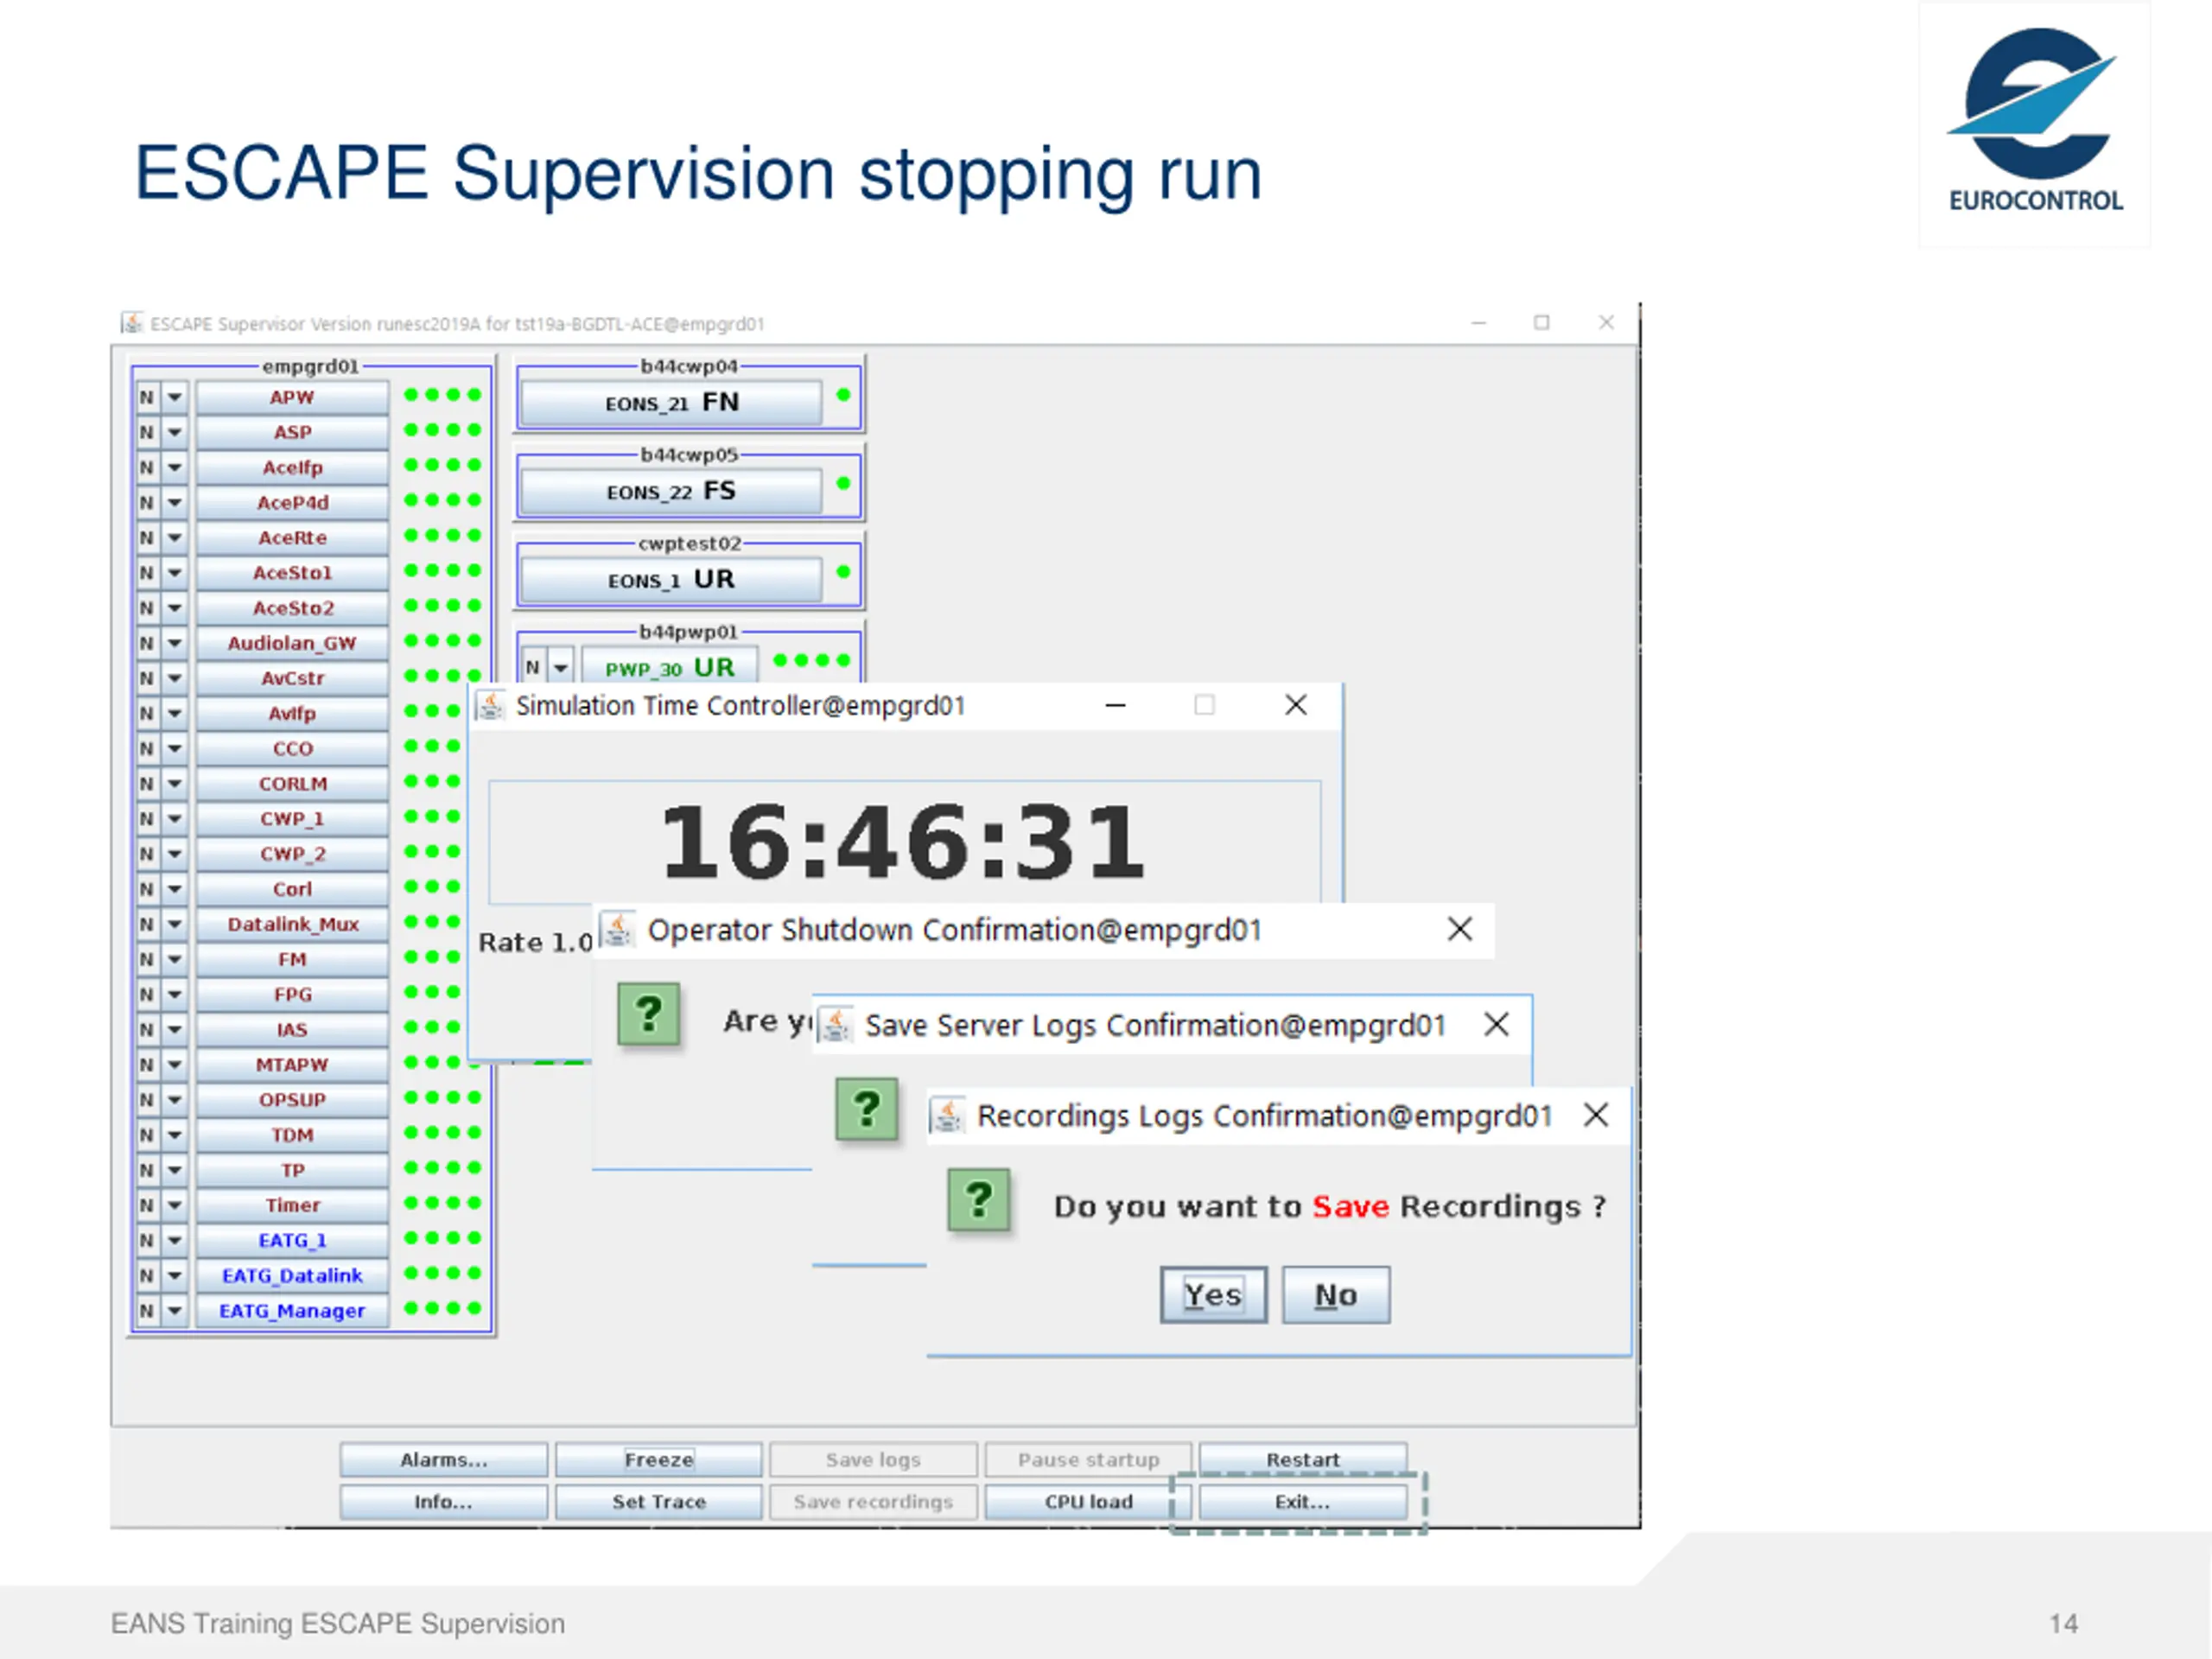Click the question mark icon in Recordings Logs dialog

coord(979,1200)
